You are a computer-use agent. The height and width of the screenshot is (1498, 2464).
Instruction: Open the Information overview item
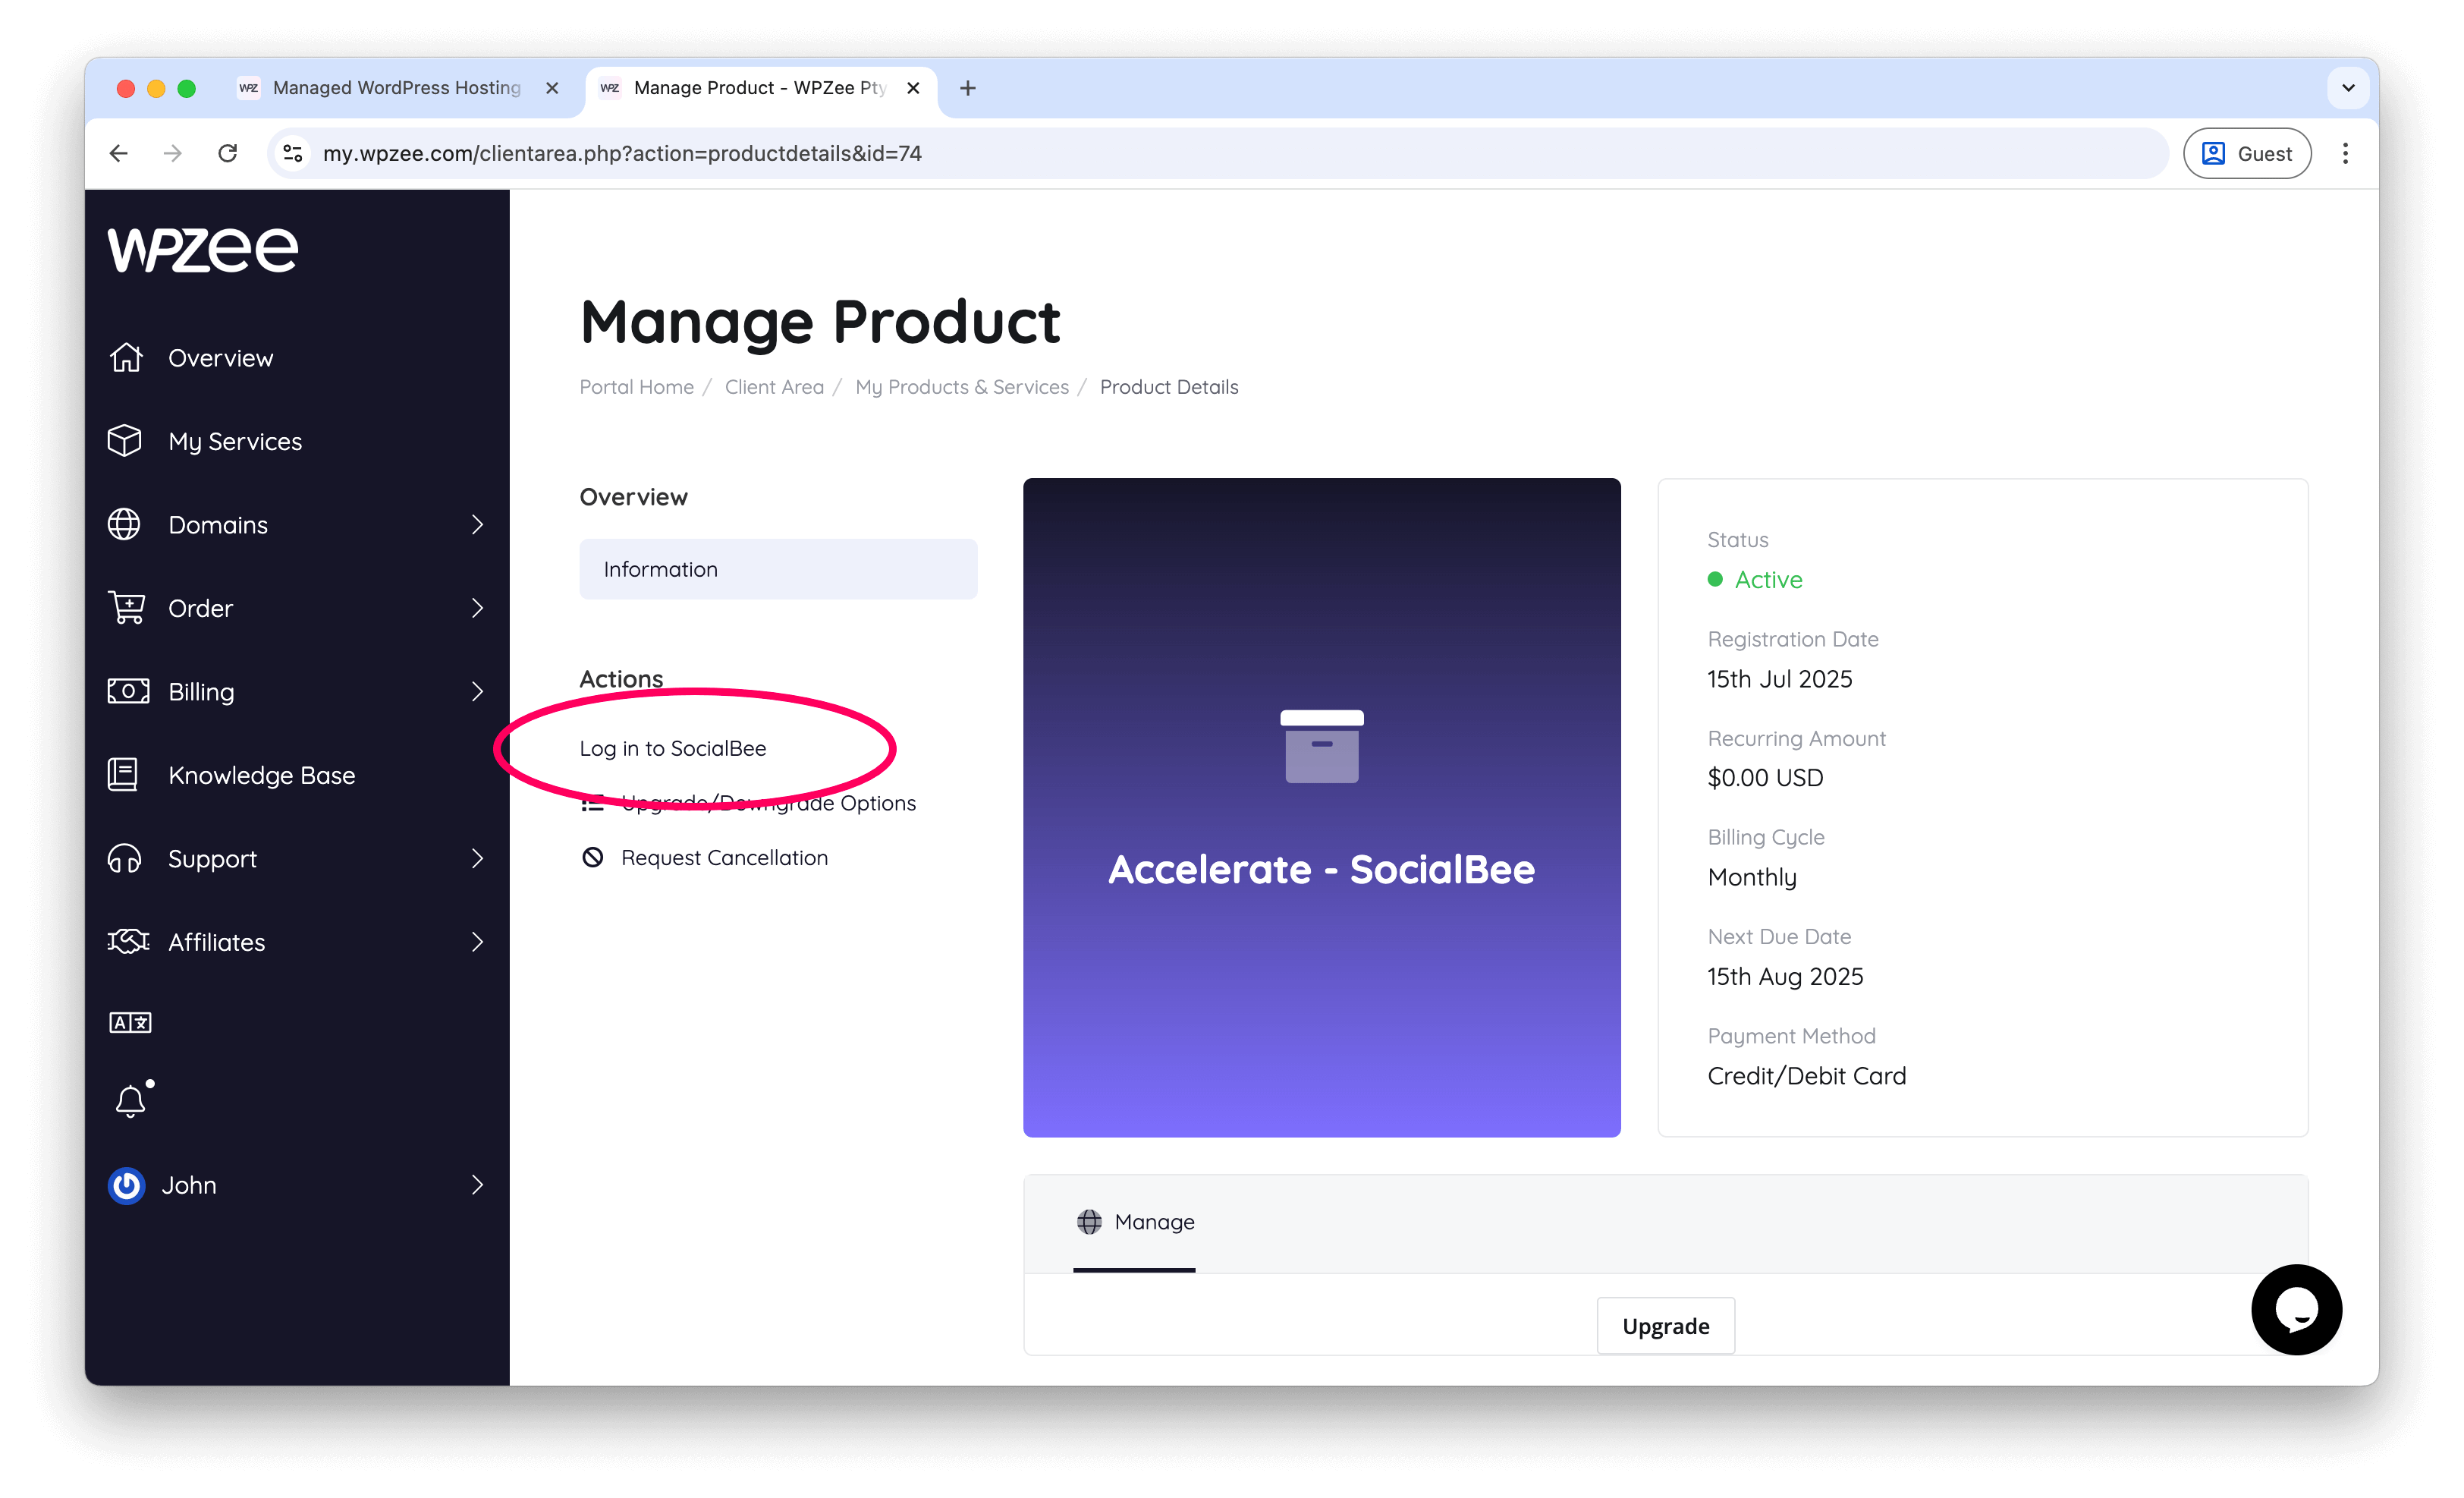pyautogui.click(x=778, y=569)
